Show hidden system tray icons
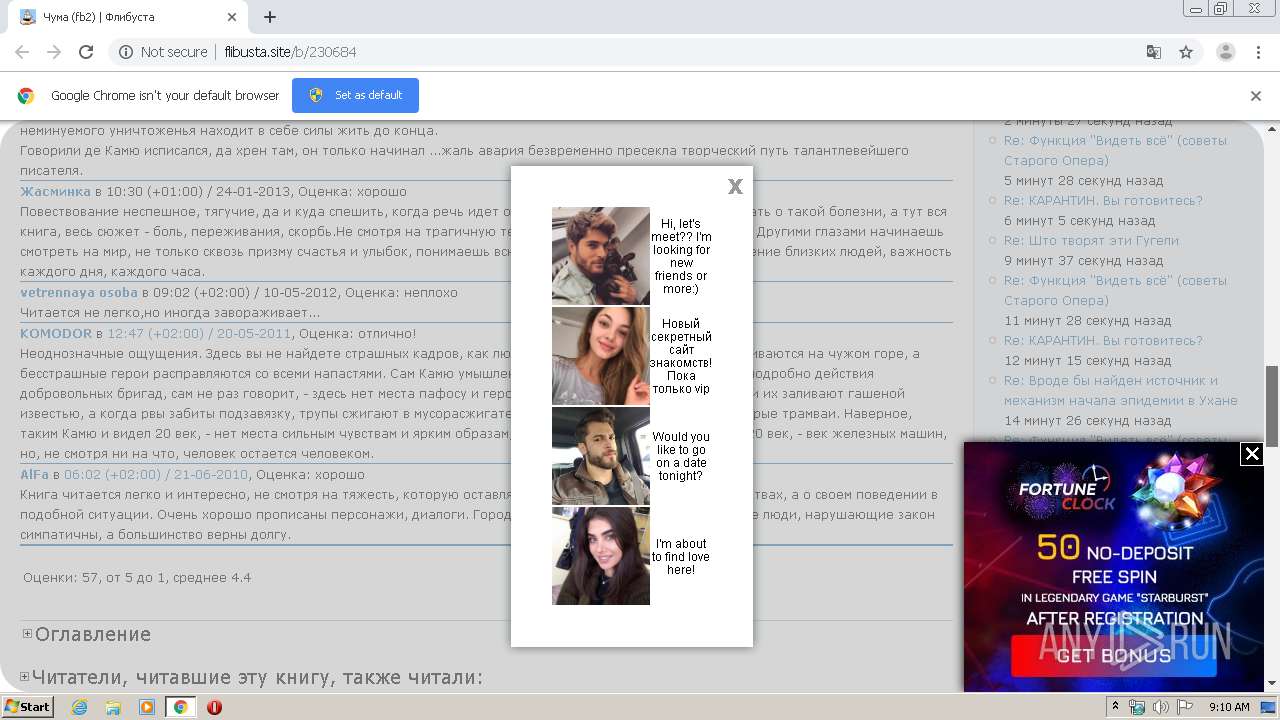This screenshot has height=720, width=1280. (1115, 707)
